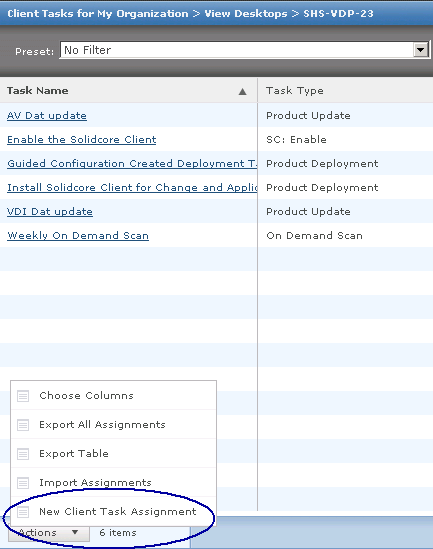The width and height of the screenshot is (433, 549).
Task: Click the icon beside Choose Columns
Action: pos(23,396)
